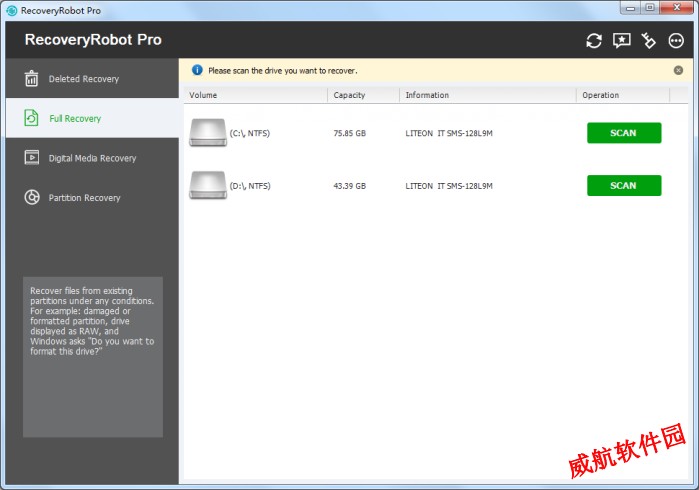Image resolution: width=699 pixels, height=490 pixels.
Task: Scan the C: drive
Action: coord(623,133)
